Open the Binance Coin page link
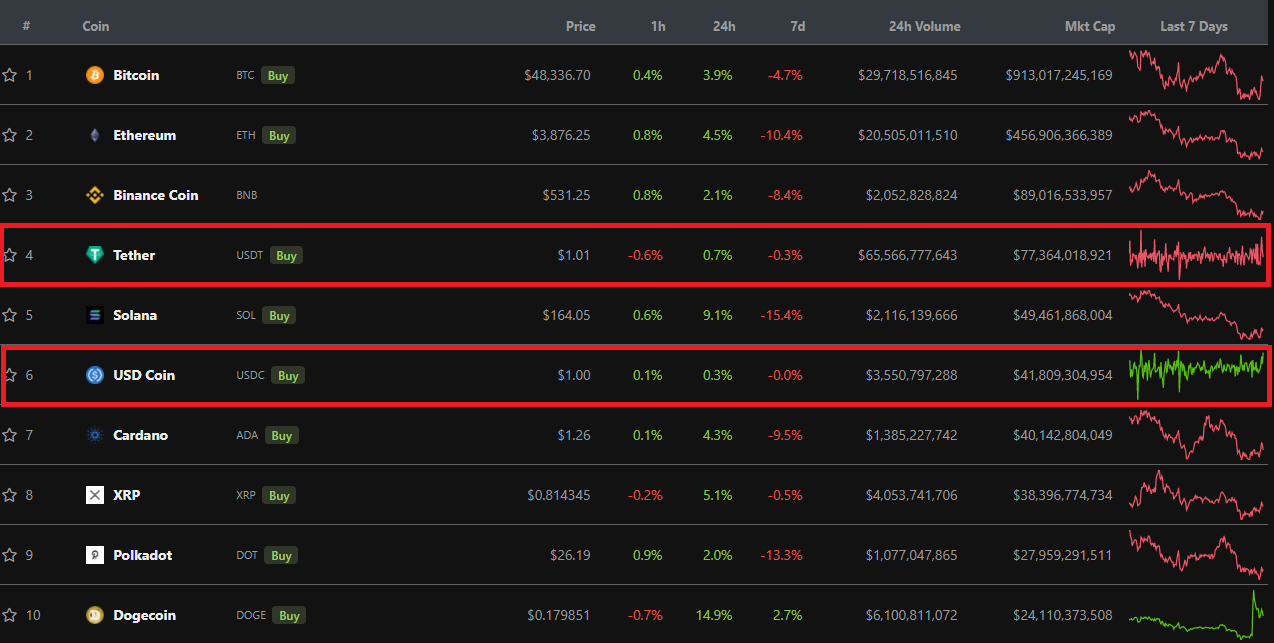Image resolution: width=1274 pixels, height=643 pixels. (x=156, y=195)
